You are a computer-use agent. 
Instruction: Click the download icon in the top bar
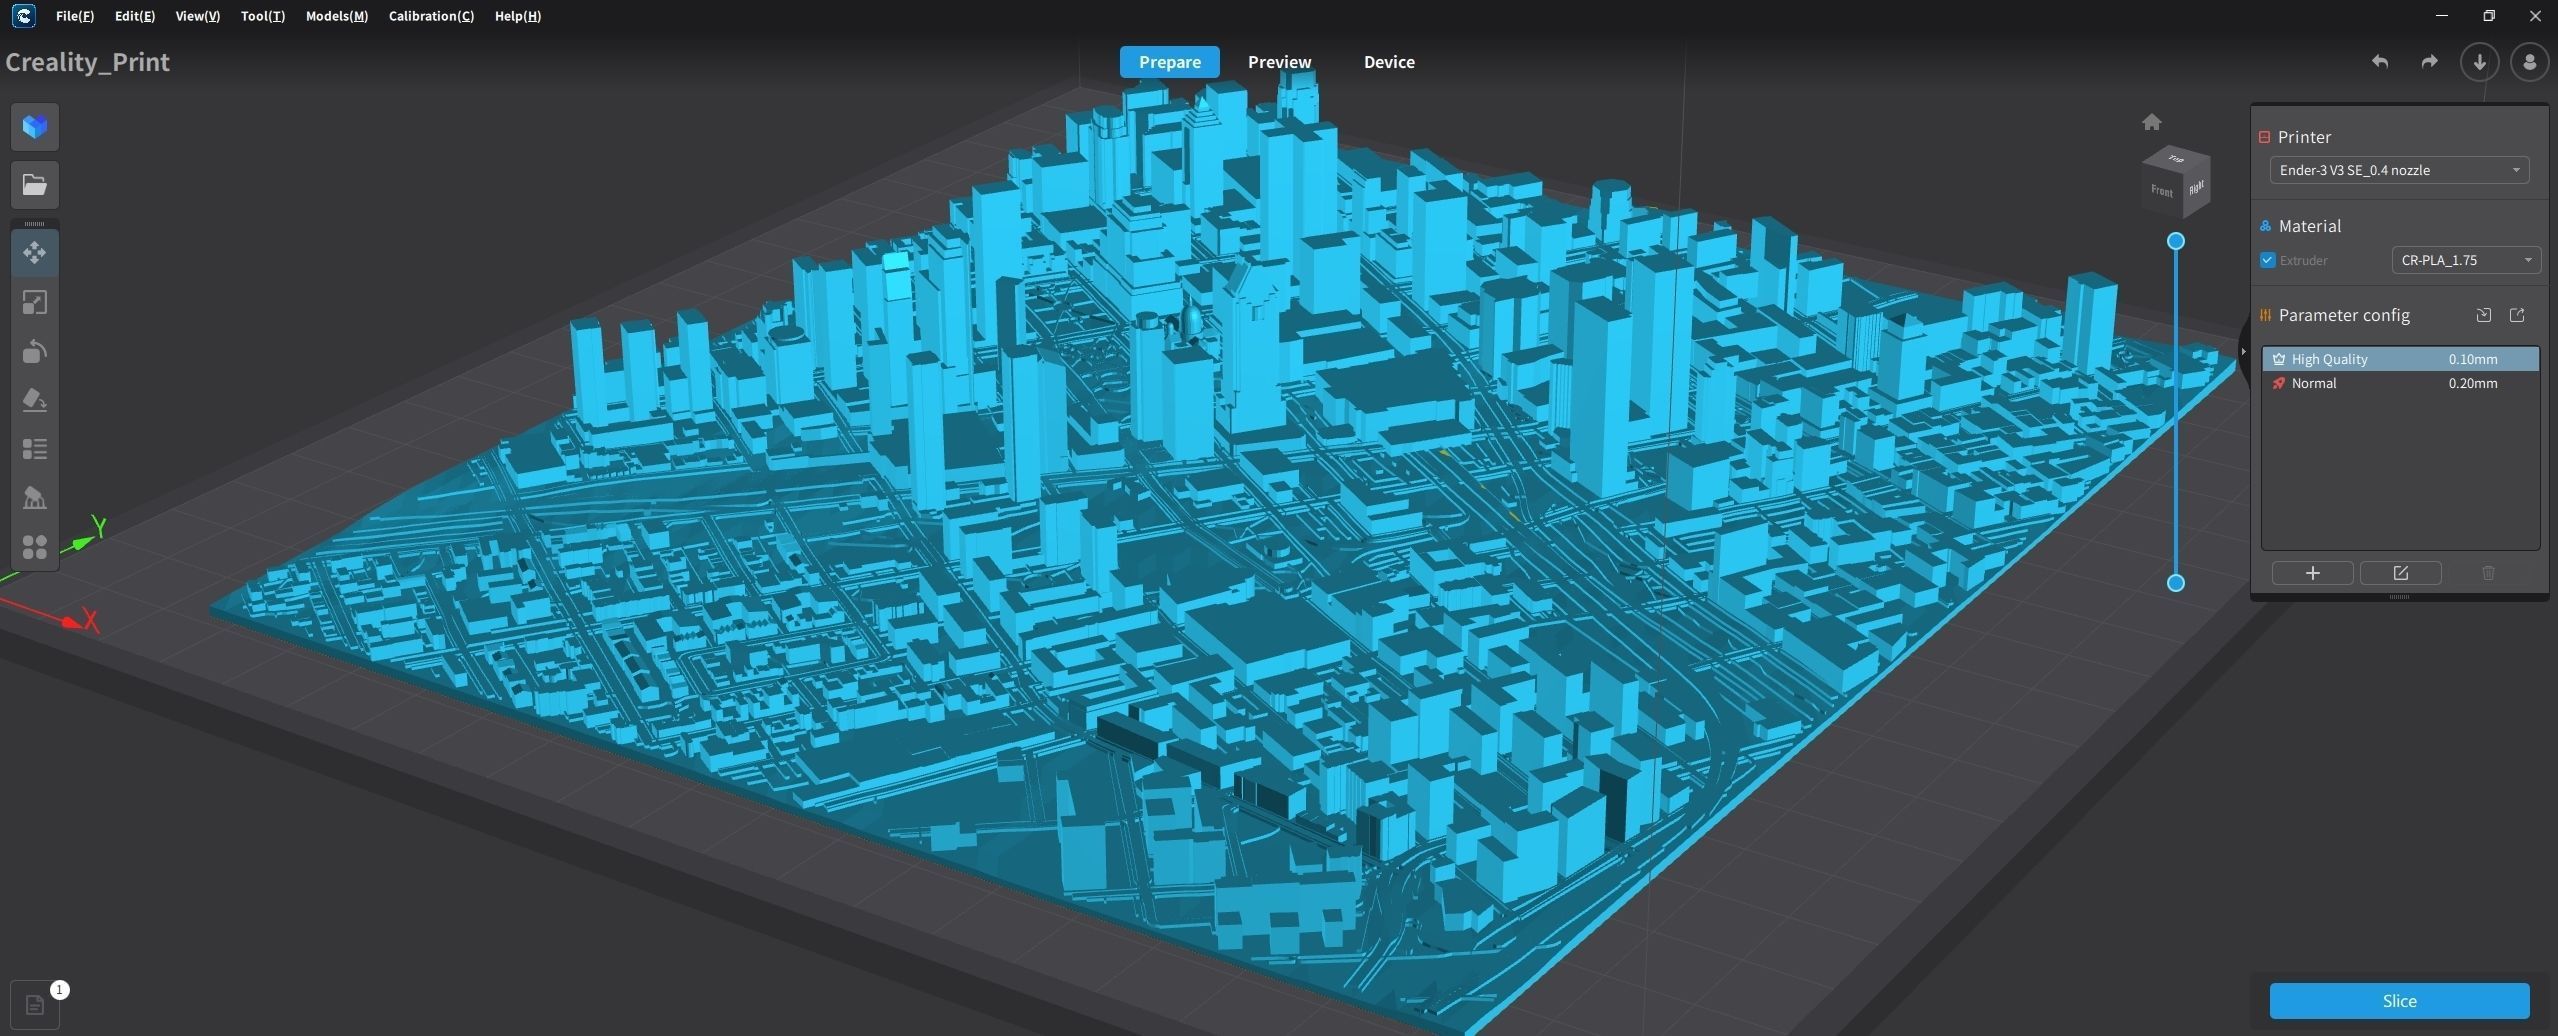click(2480, 62)
